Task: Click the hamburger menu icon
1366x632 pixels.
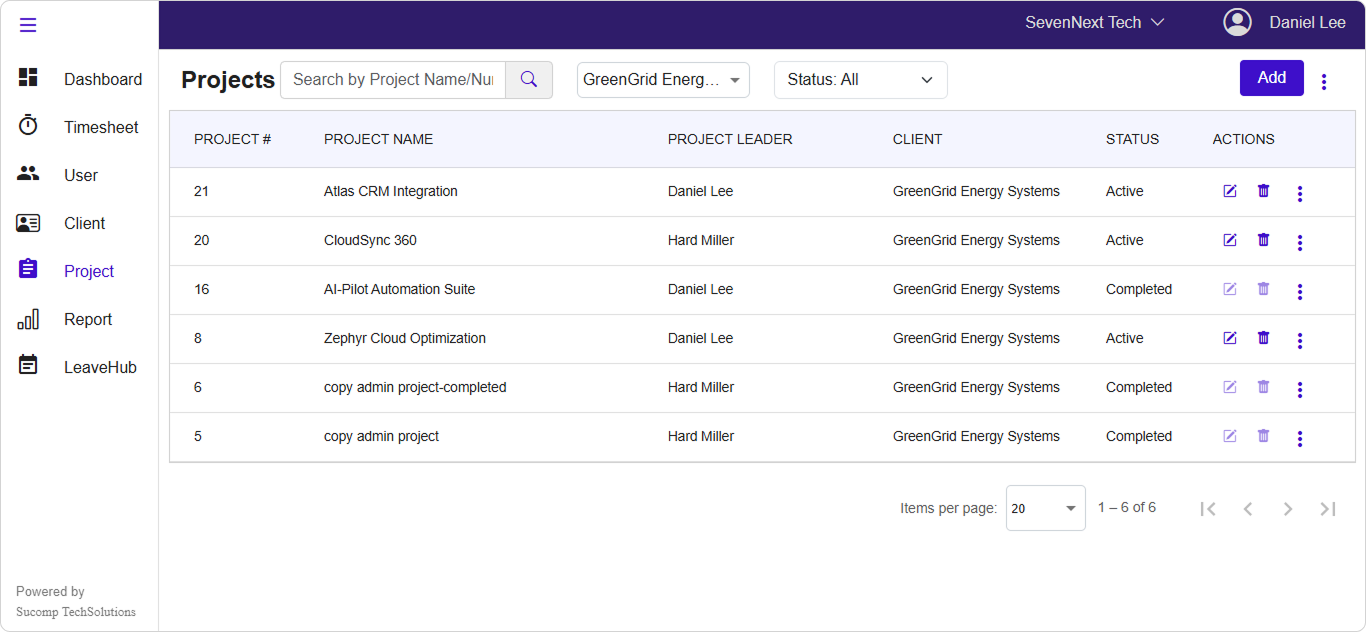Action: (28, 25)
